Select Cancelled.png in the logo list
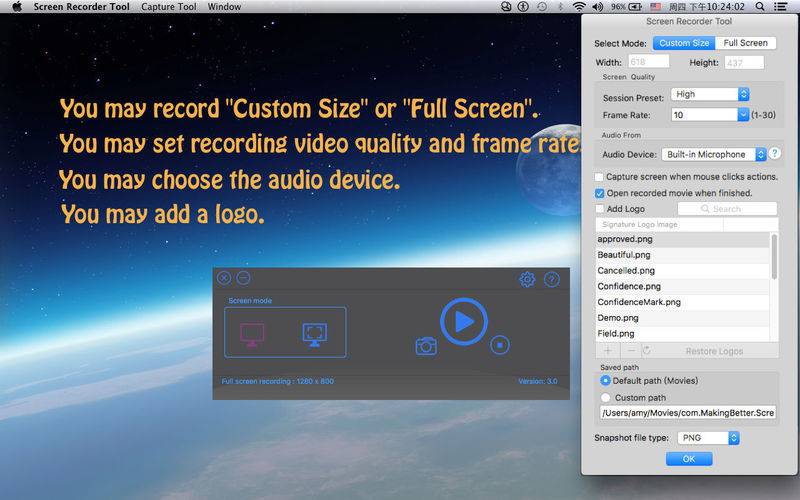This screenshot has width=800, height=500. coord(683,270)
